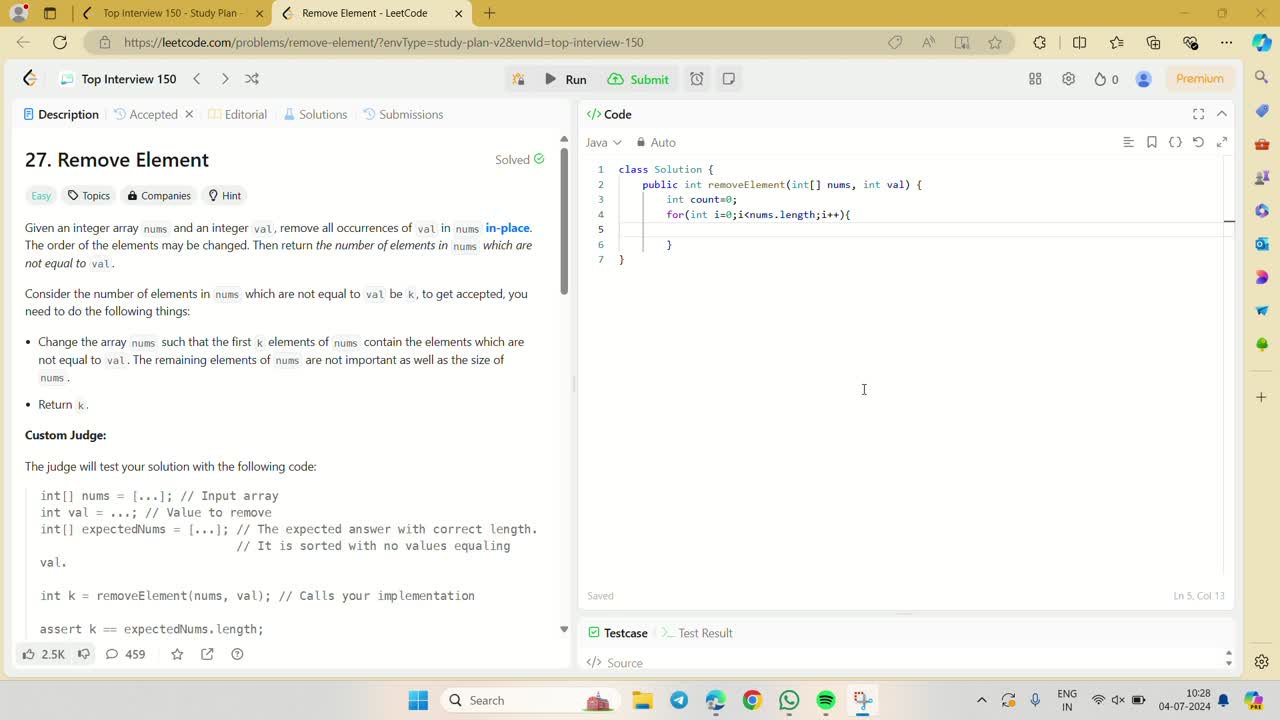Click the streak fire counter
The width and height of the screenshot is (1280, 720).
click(1106, 79)
